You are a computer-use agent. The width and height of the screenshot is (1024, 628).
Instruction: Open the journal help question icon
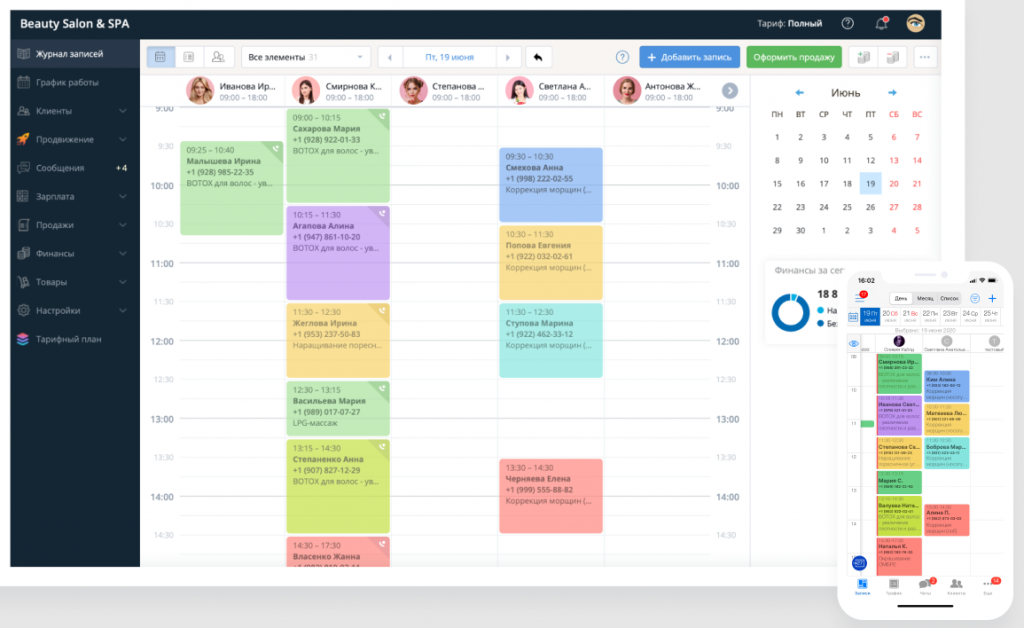point(622,57)
